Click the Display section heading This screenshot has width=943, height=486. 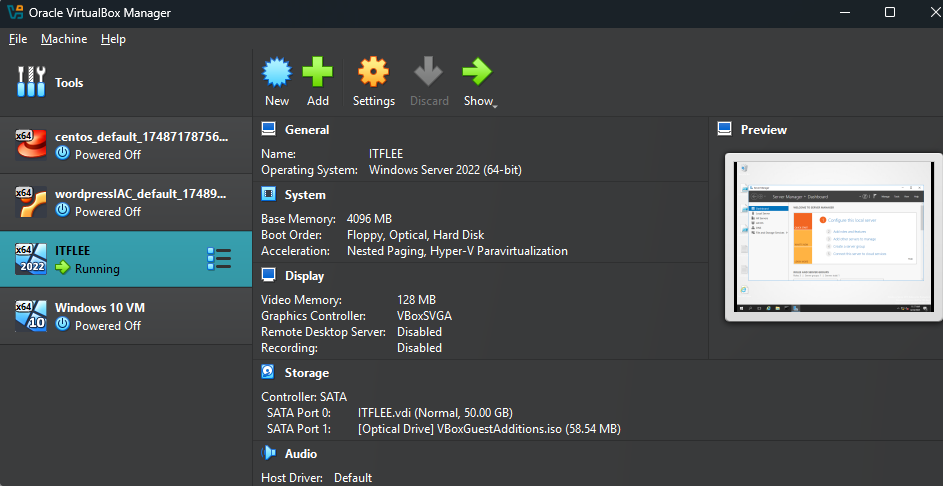(x=304, y=276)
